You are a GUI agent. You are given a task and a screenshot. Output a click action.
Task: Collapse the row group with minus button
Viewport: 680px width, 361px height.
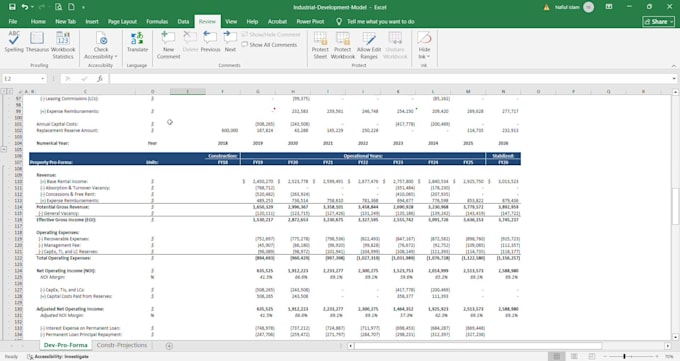(4, 149)
